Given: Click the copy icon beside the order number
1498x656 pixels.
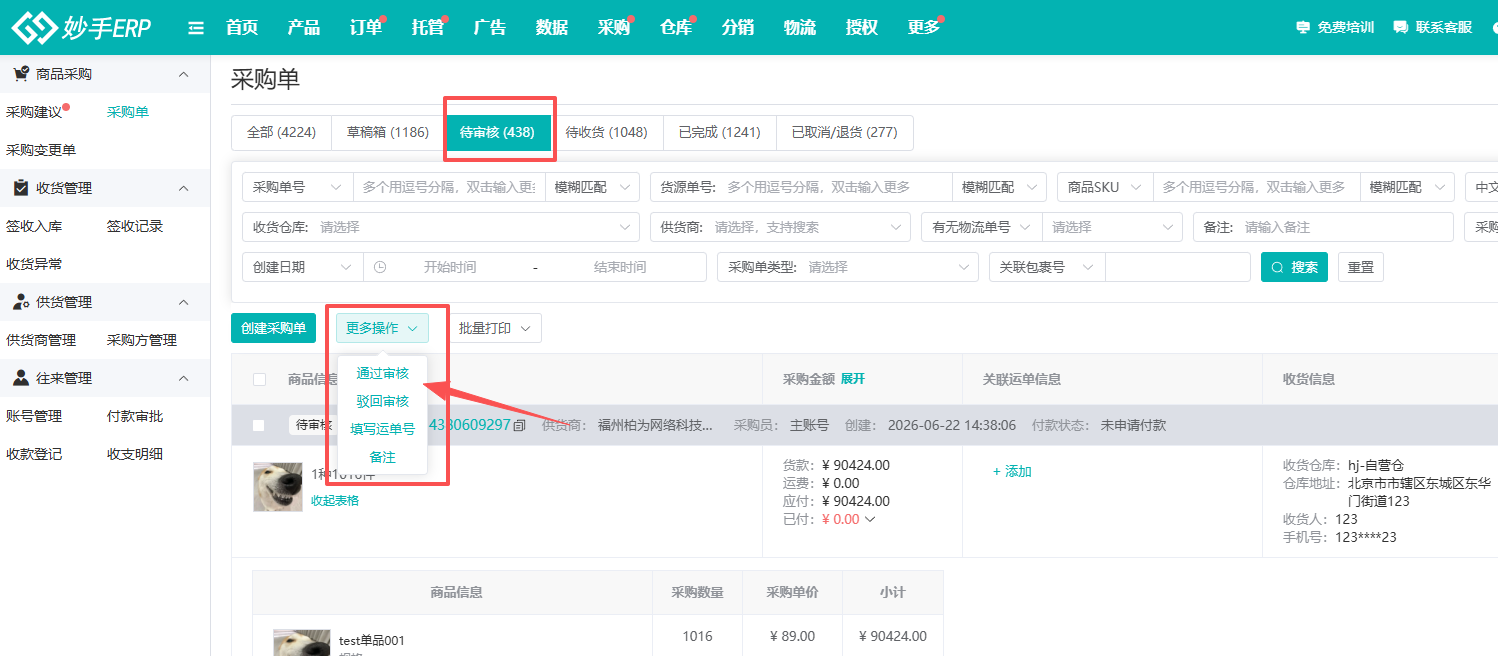Looking at the screenshot, I should (519, 426).
